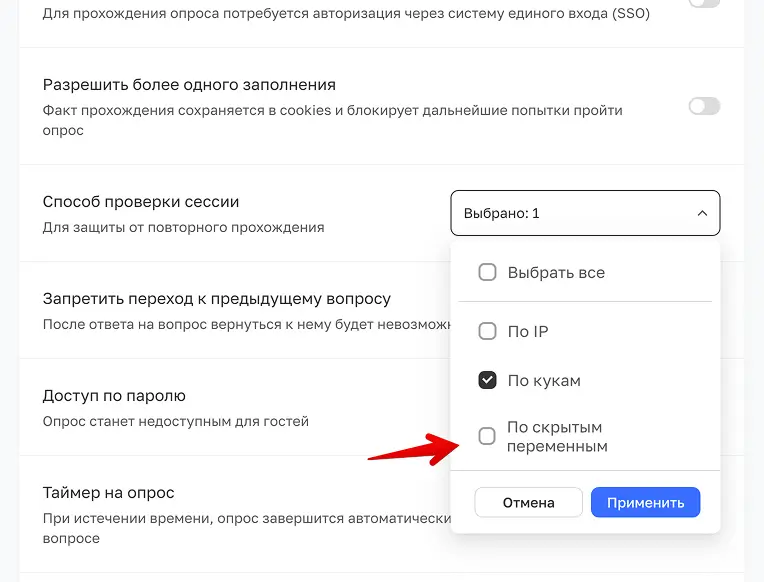Click the 'Запретить переход к предыдущему вопросу' heading
764x582 pixels.
[x=217, y=299]
